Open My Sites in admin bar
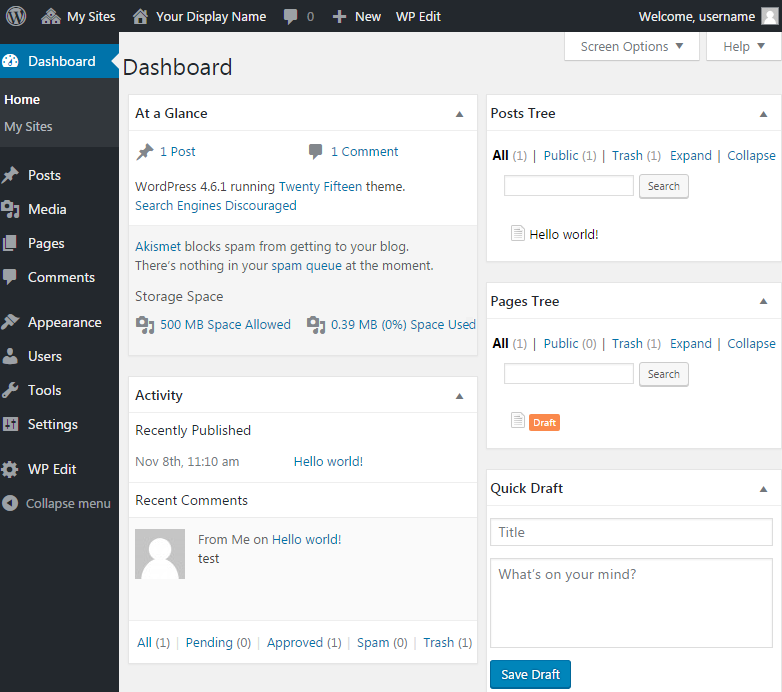Image resolution: width=782 pixels, height=692 pixels. (x=91, y=16)
